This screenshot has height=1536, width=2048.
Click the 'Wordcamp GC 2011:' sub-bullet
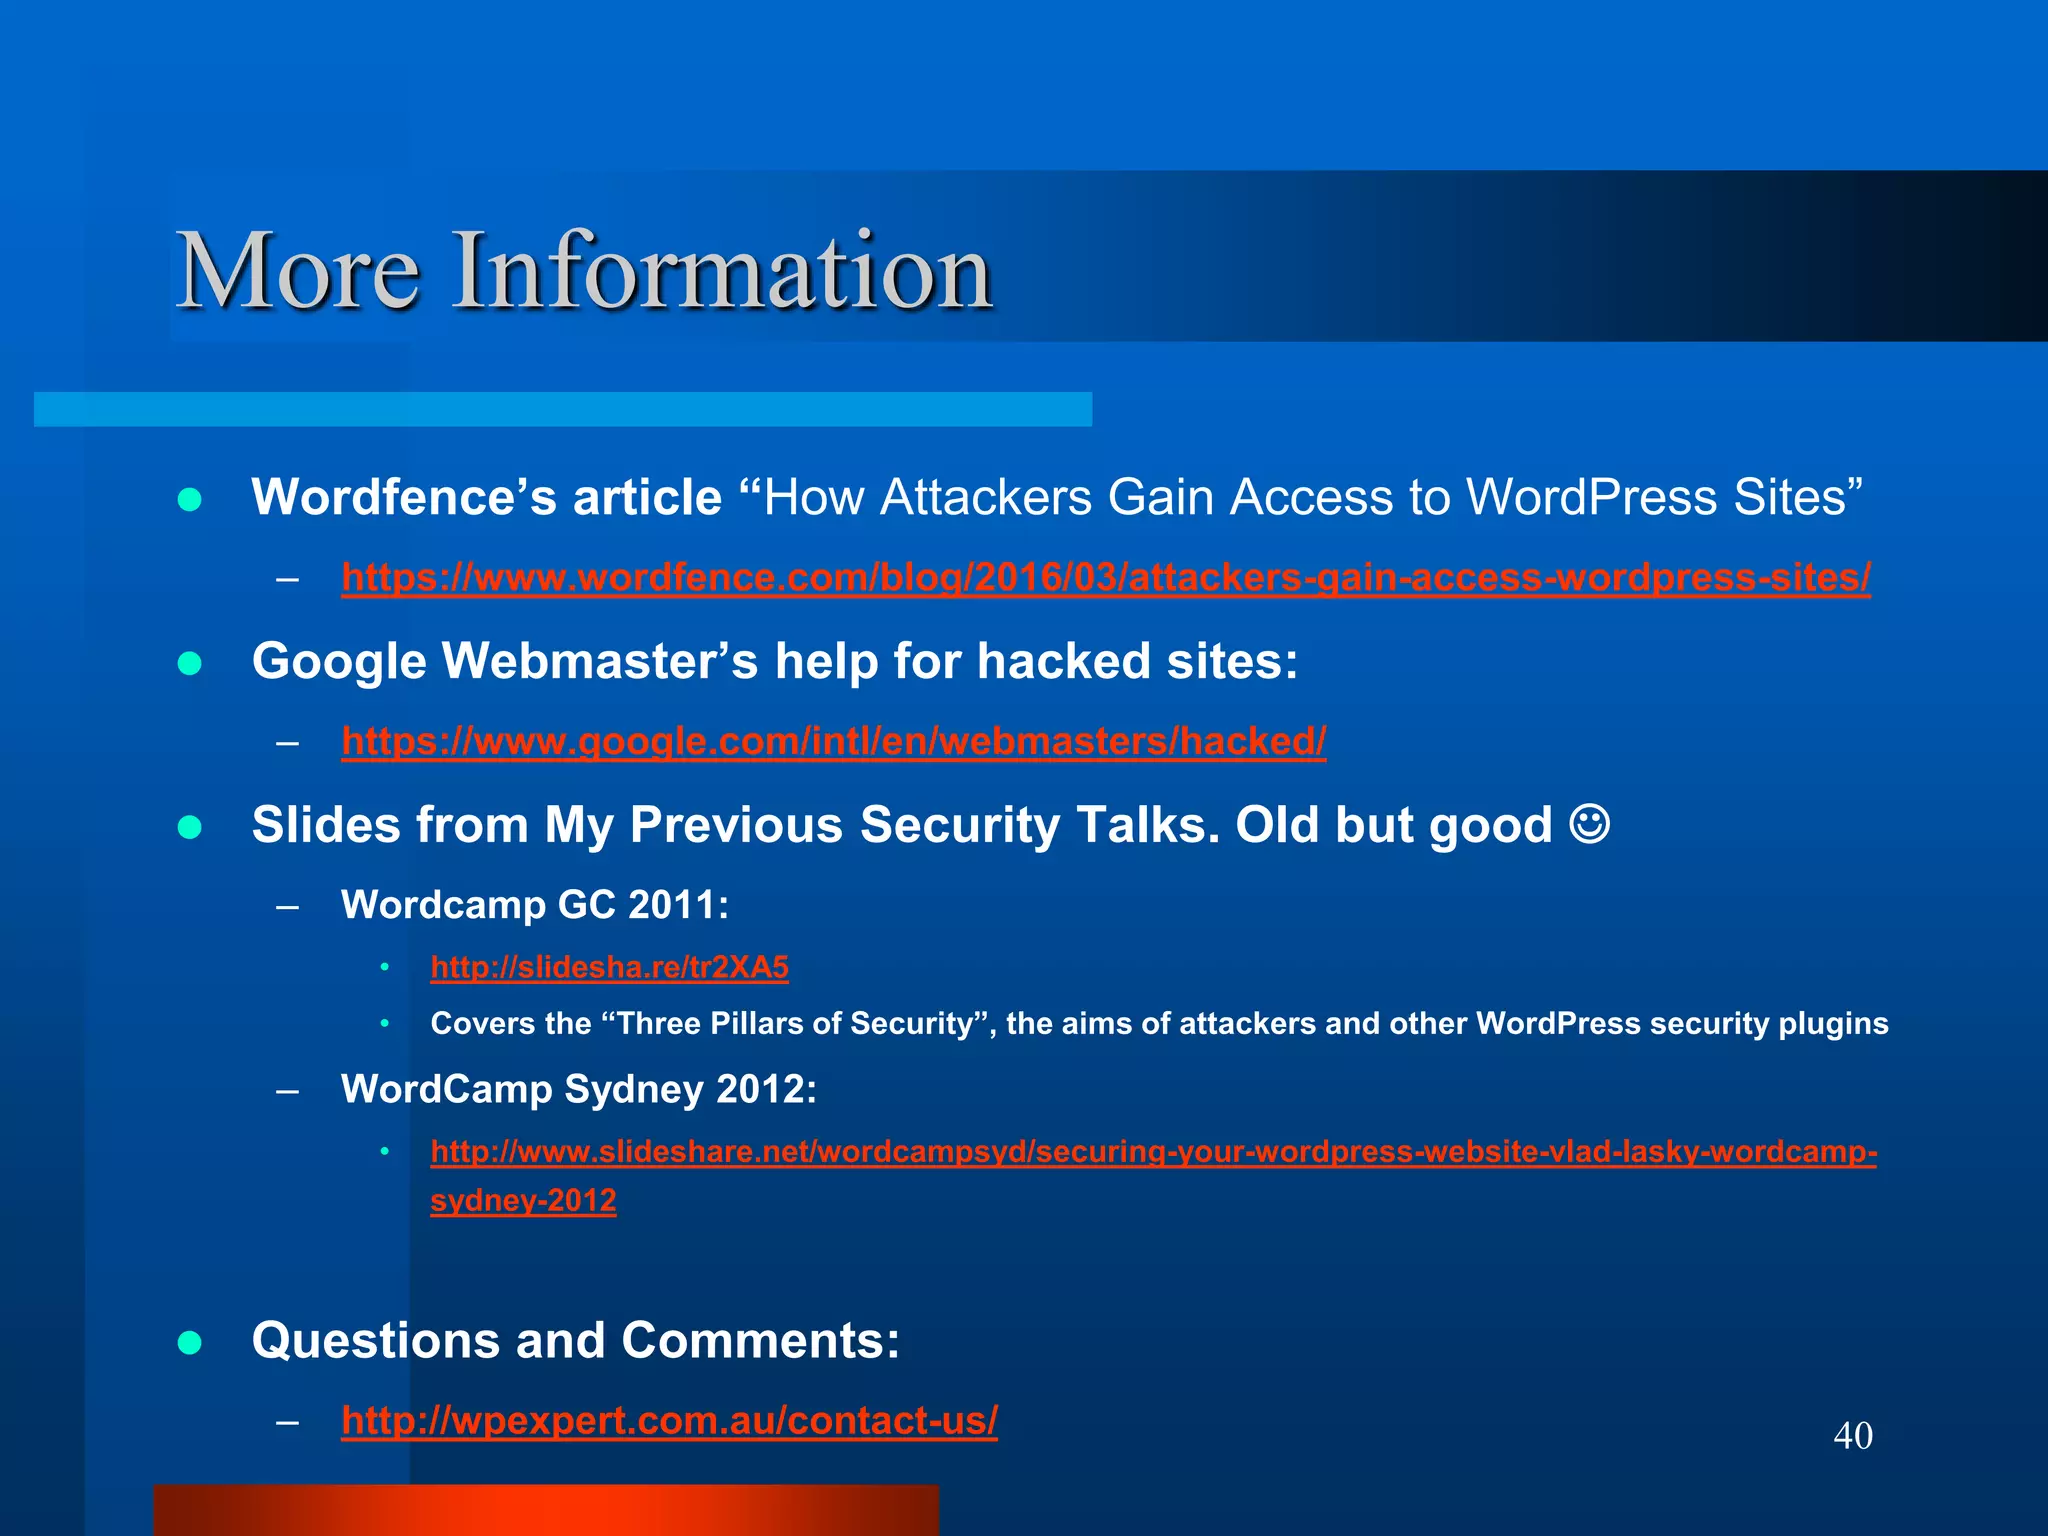click(x=535, y=904)
